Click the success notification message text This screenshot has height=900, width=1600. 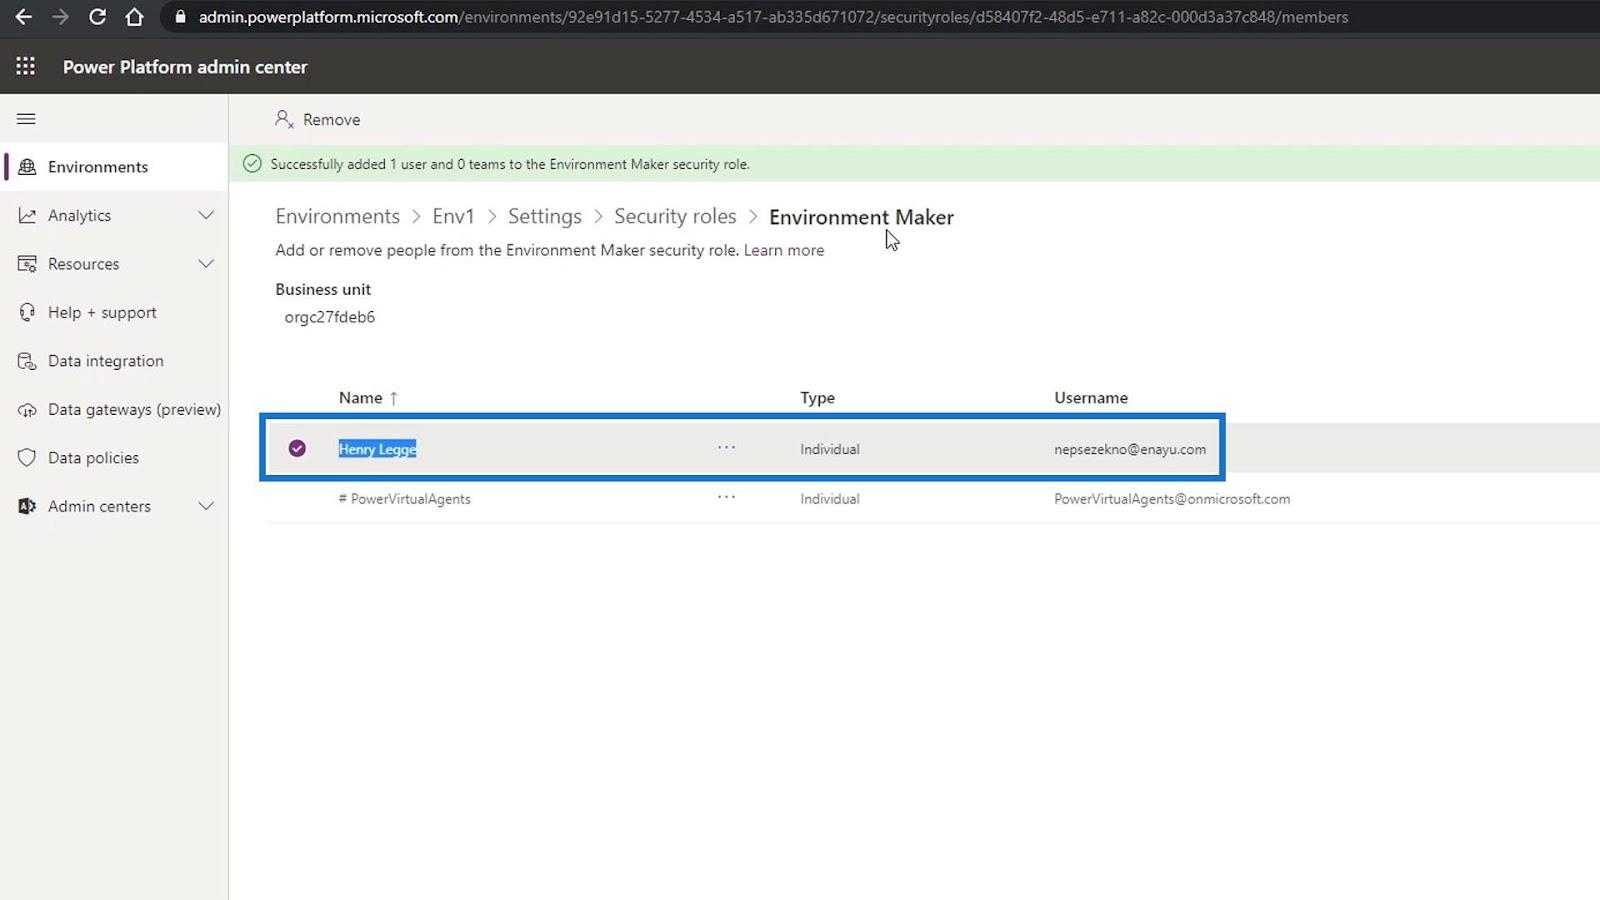pos(510,164)
